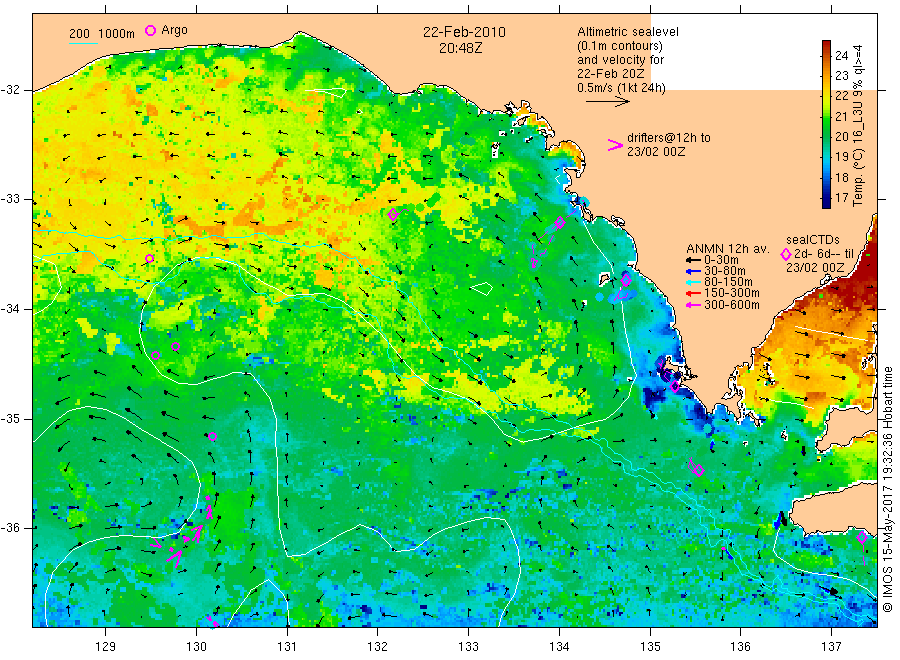Click the 137 longitude axis label
The width and height of the screenshot is (900, 660).
tap(831, 647)
